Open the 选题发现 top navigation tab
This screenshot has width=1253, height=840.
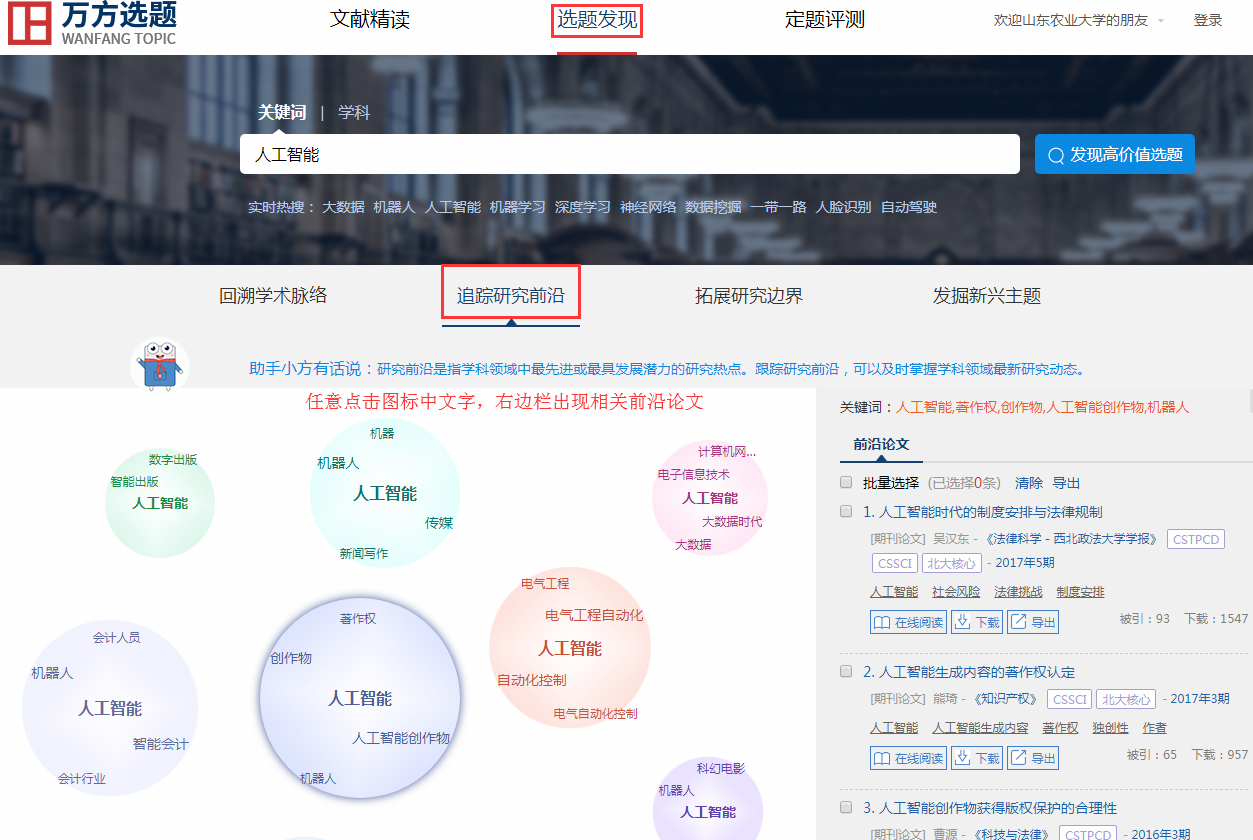(597, 20)
